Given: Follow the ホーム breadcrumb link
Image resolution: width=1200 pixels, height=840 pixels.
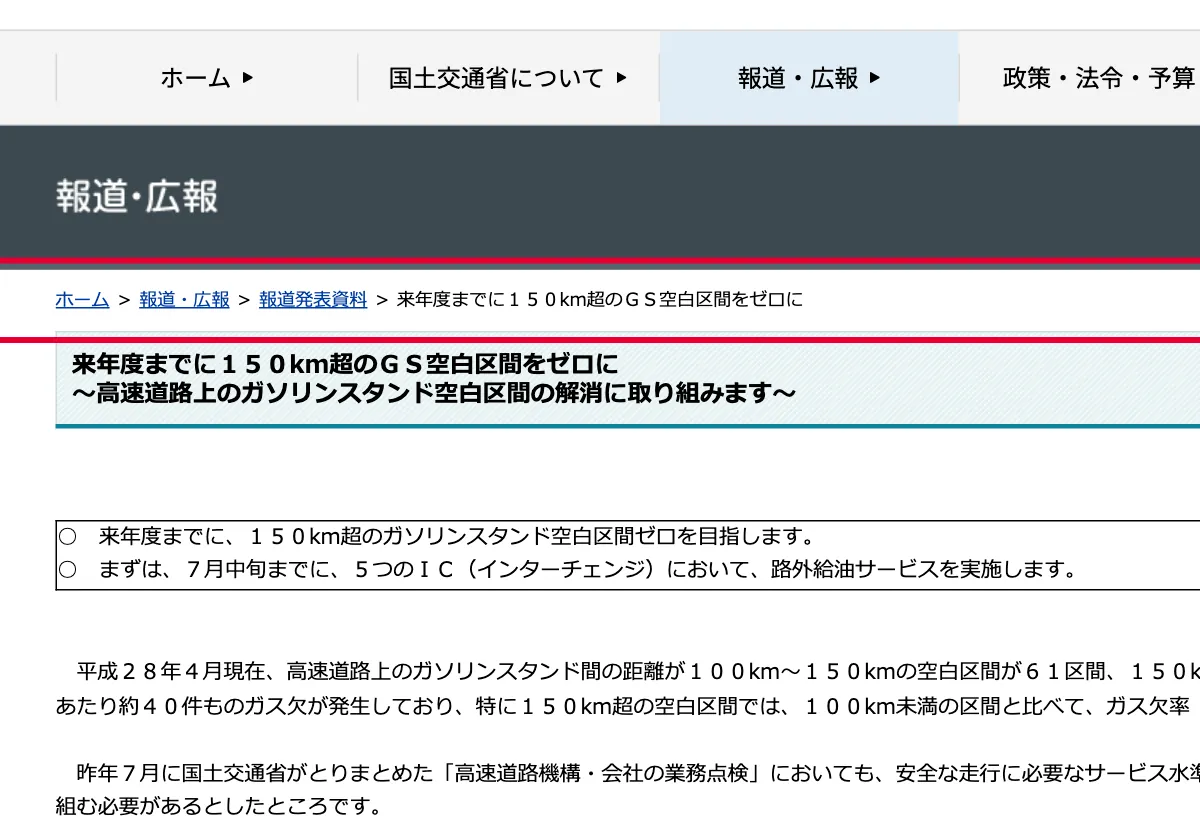Looking at the screenshot, I should pos(82,299).
